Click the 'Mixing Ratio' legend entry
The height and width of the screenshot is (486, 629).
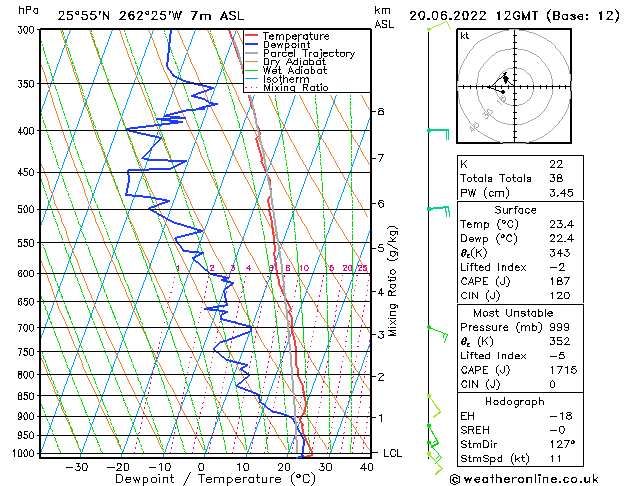pos(296,88)
